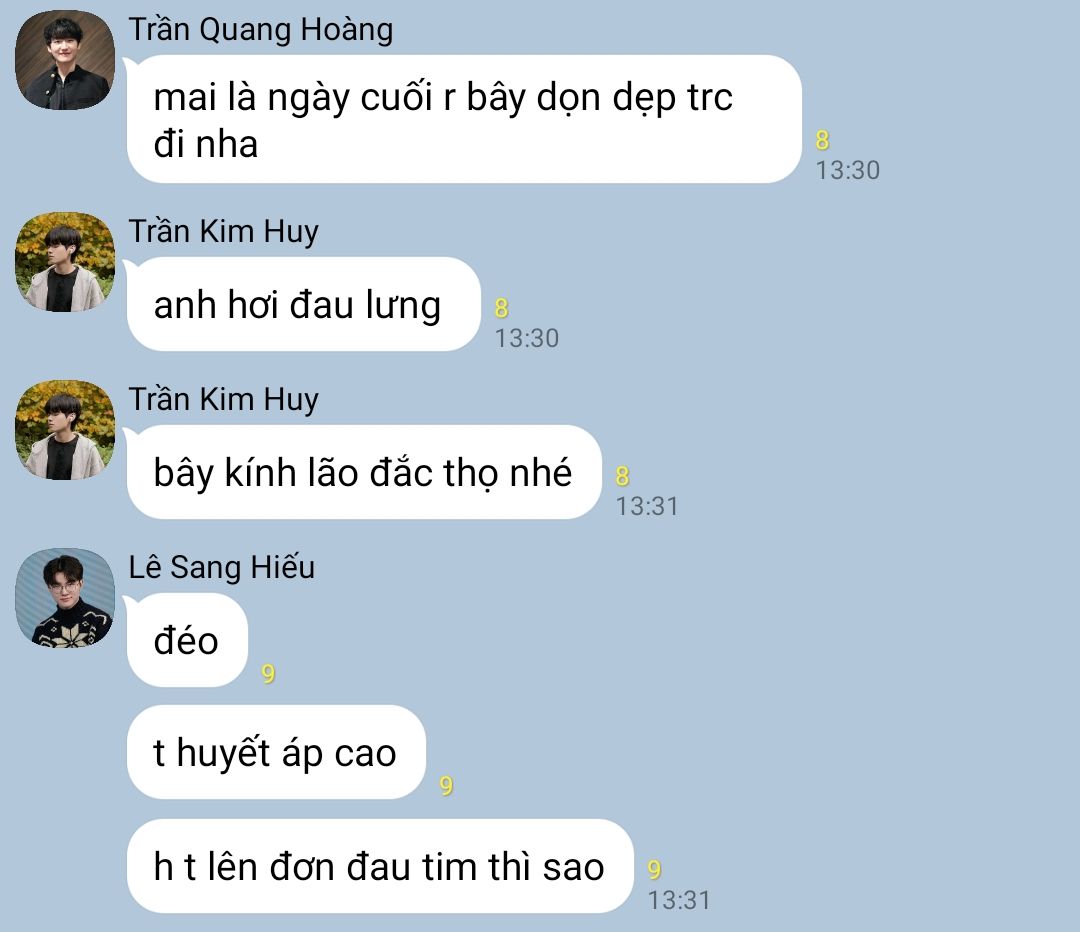Tap the read count 9 beside 'đéo'

click(x=269, y=673)
